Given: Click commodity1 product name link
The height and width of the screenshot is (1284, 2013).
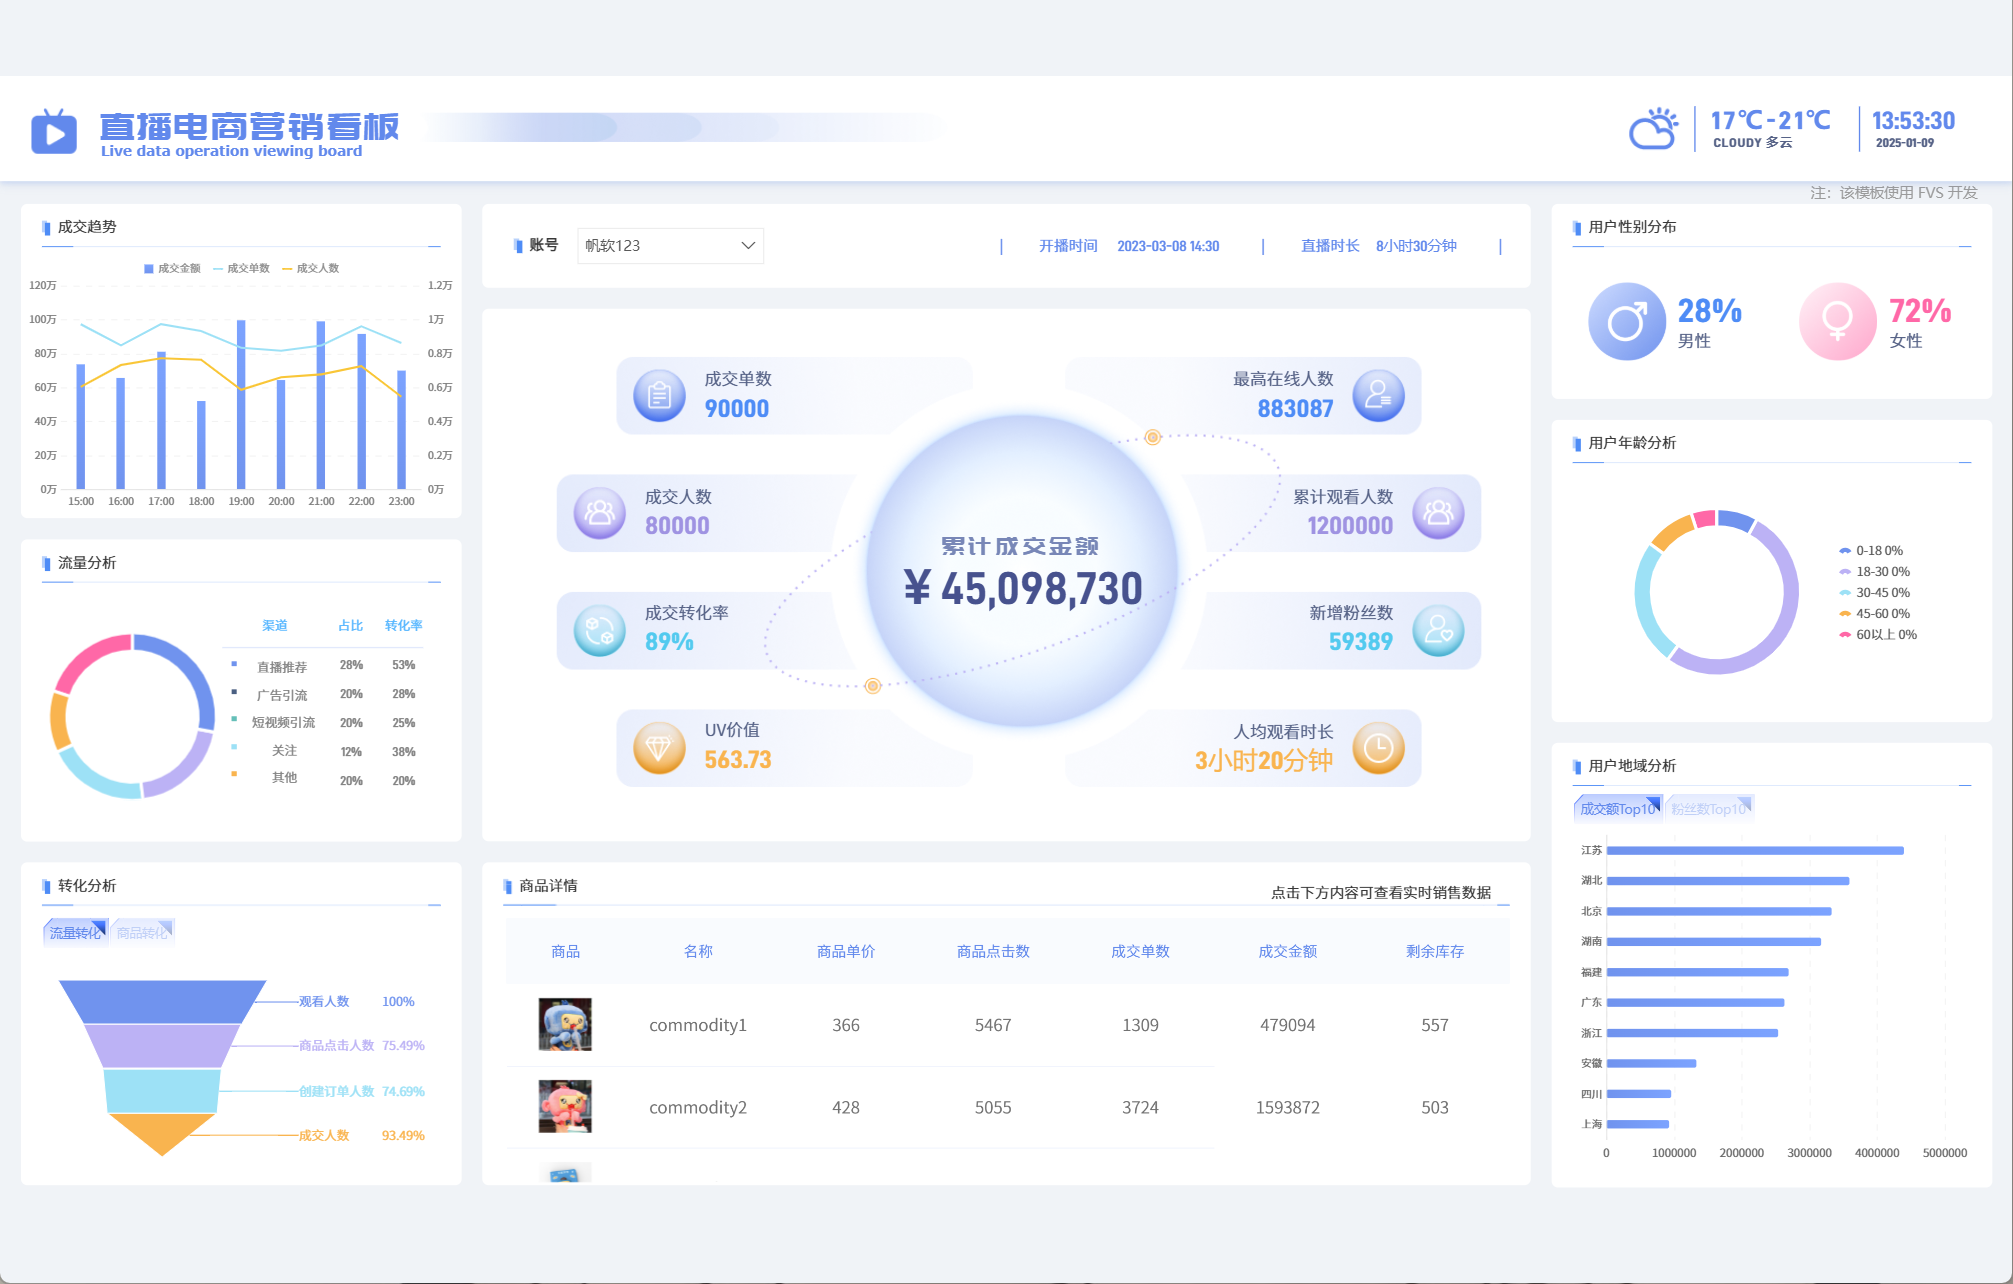Looking at the screenshot, I should click(697, 1025).
